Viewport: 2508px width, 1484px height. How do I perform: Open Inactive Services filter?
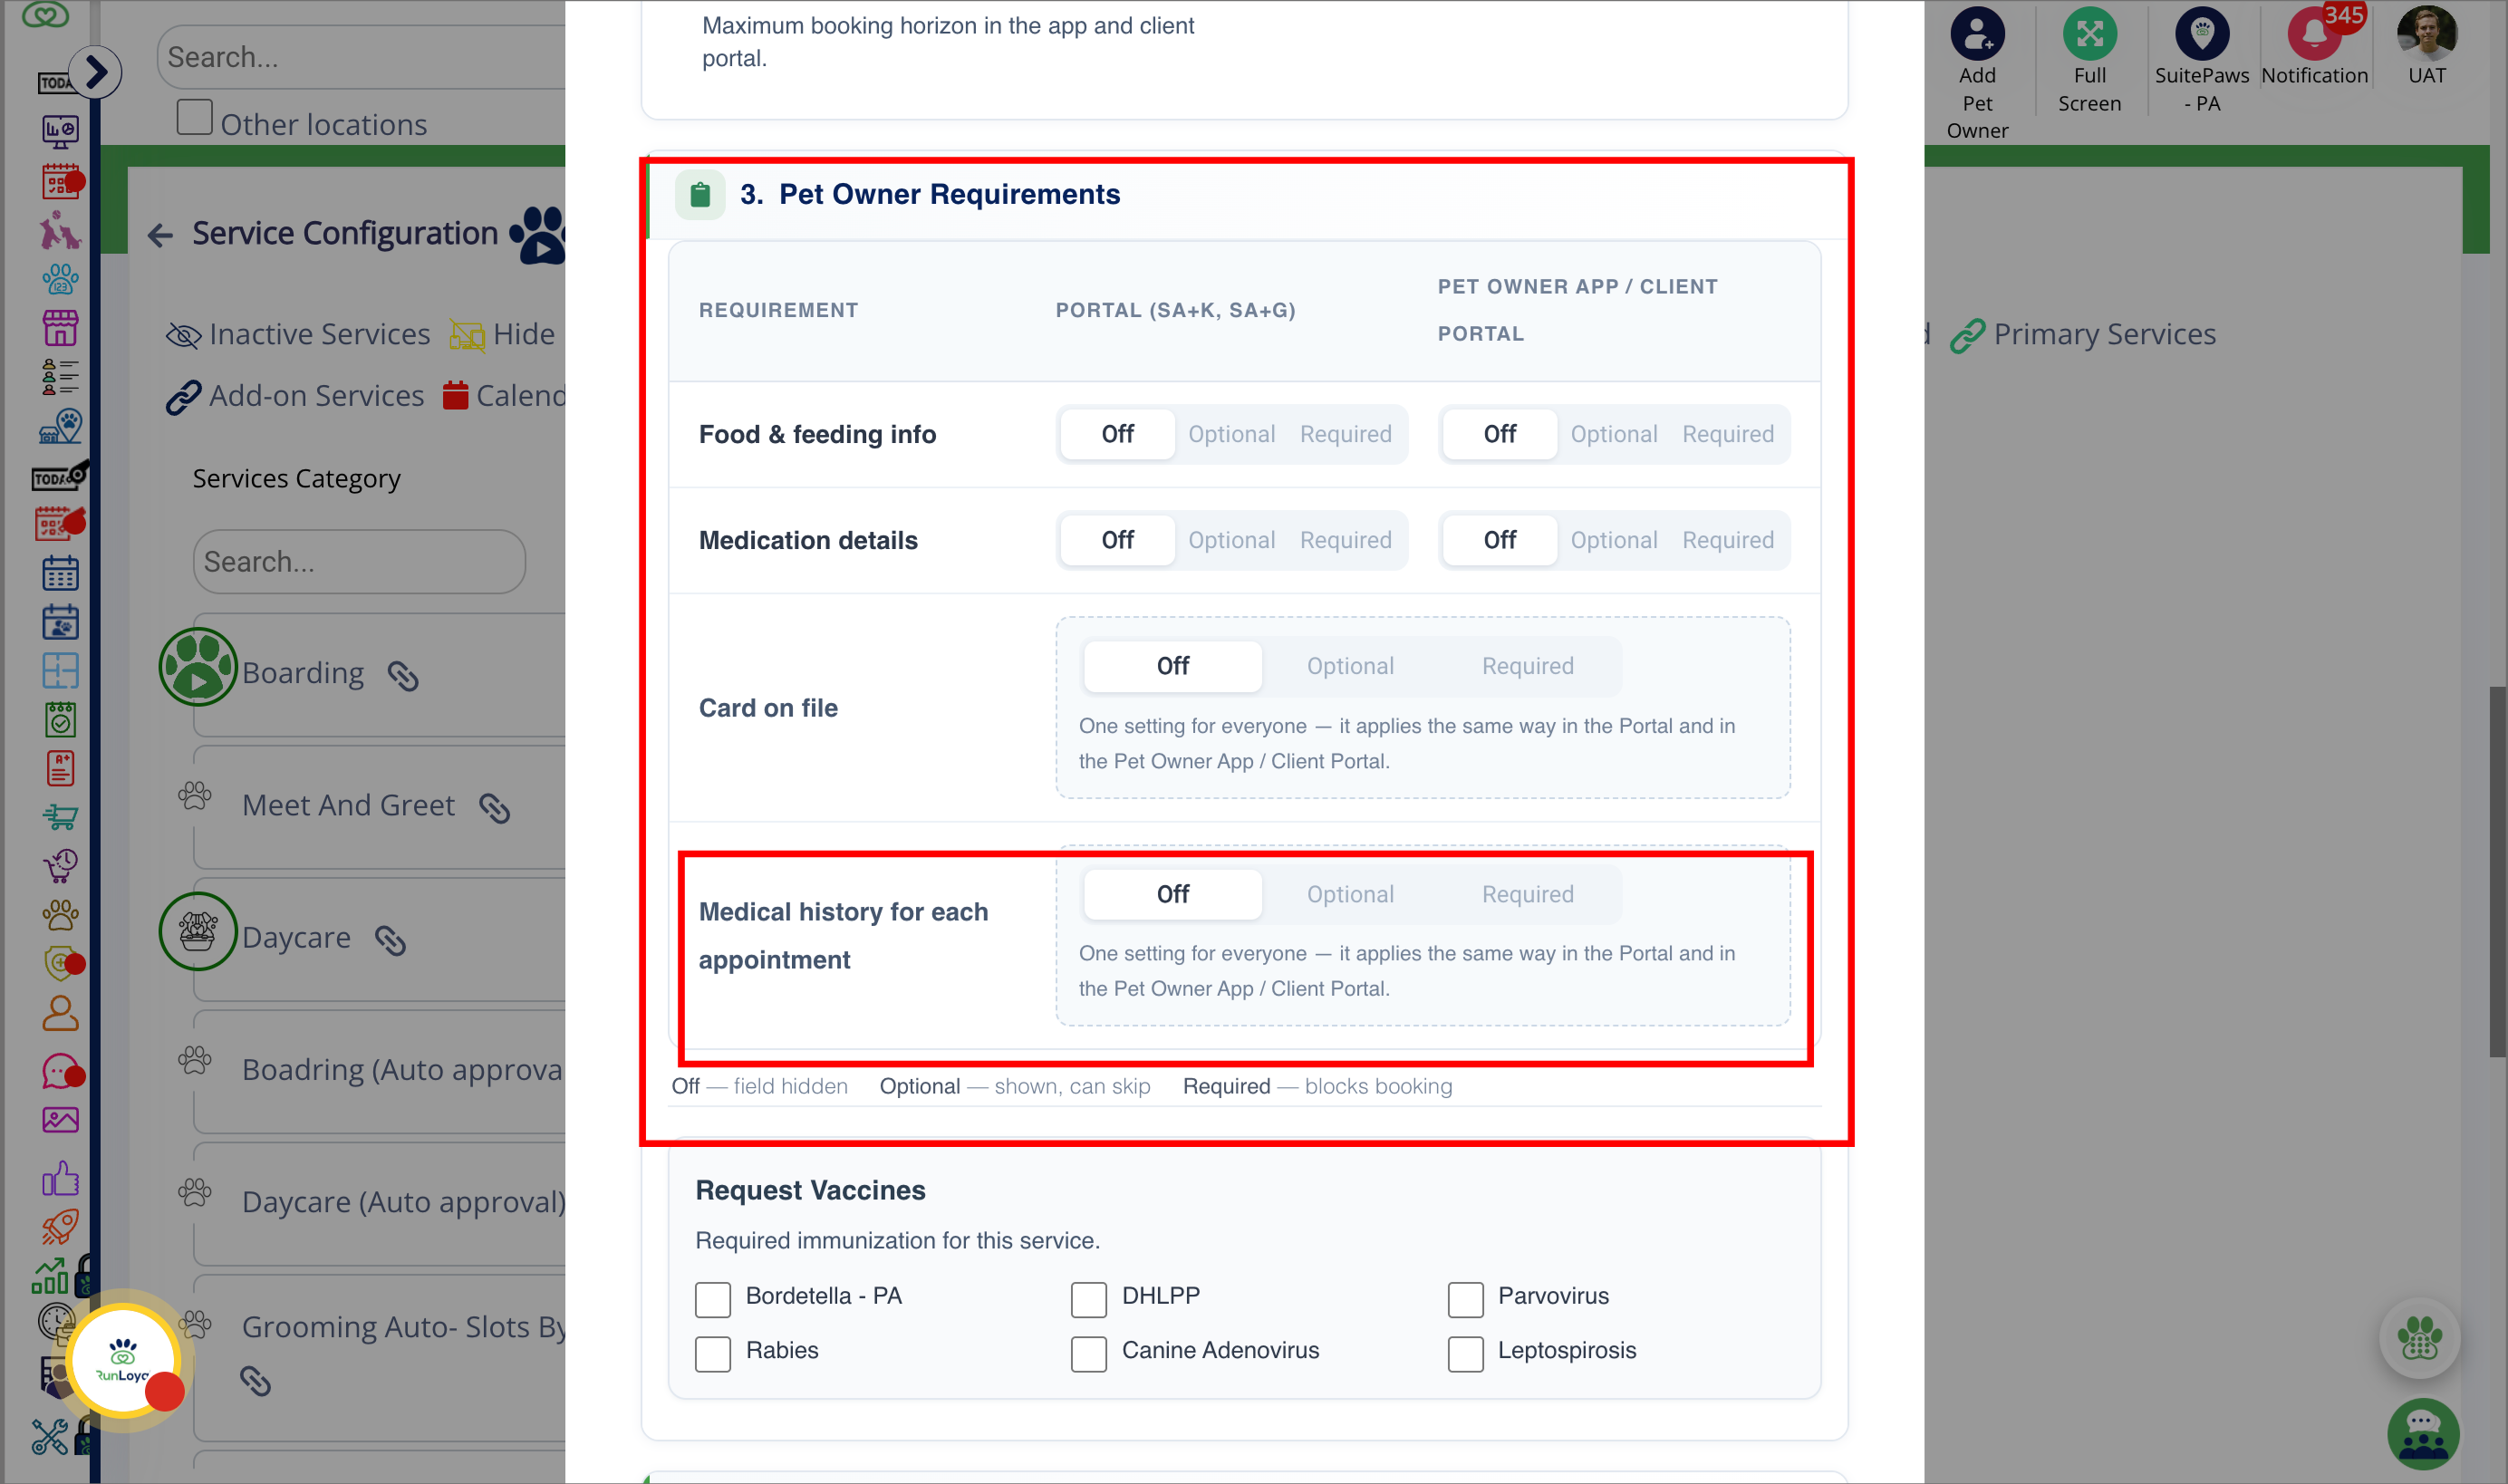pos(298,334)
